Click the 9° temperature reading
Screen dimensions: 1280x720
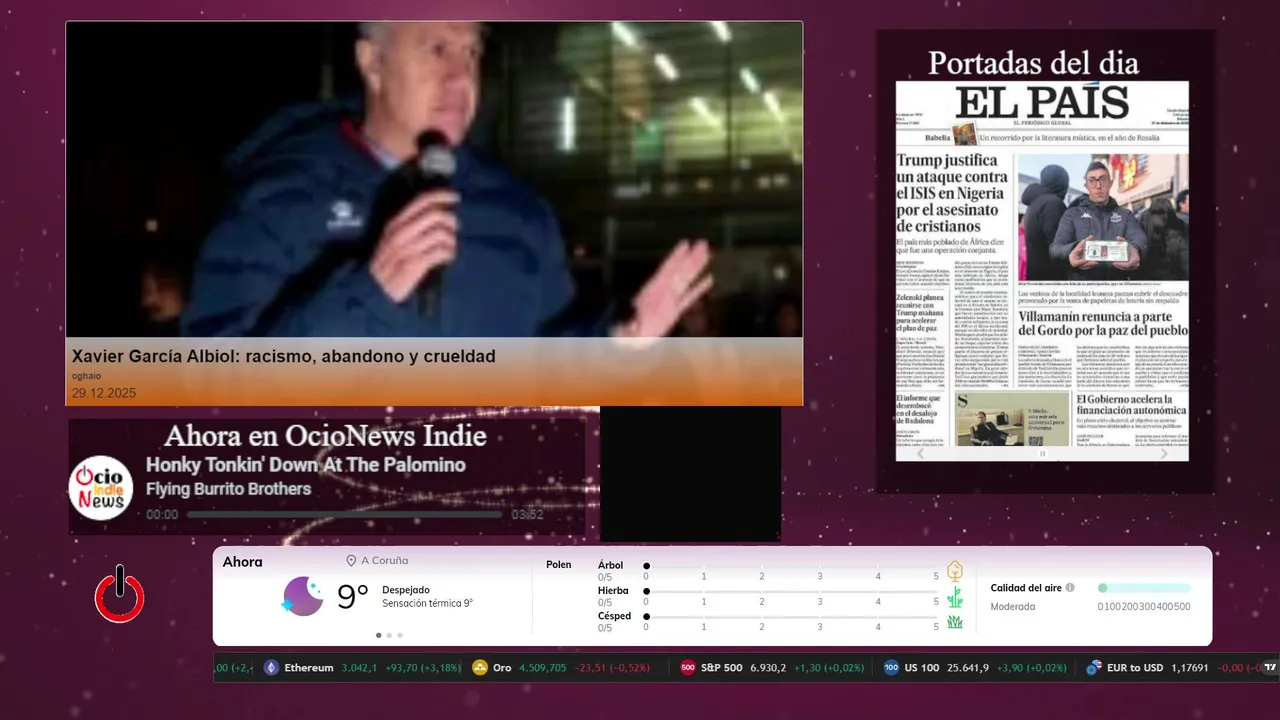(352, 597)
